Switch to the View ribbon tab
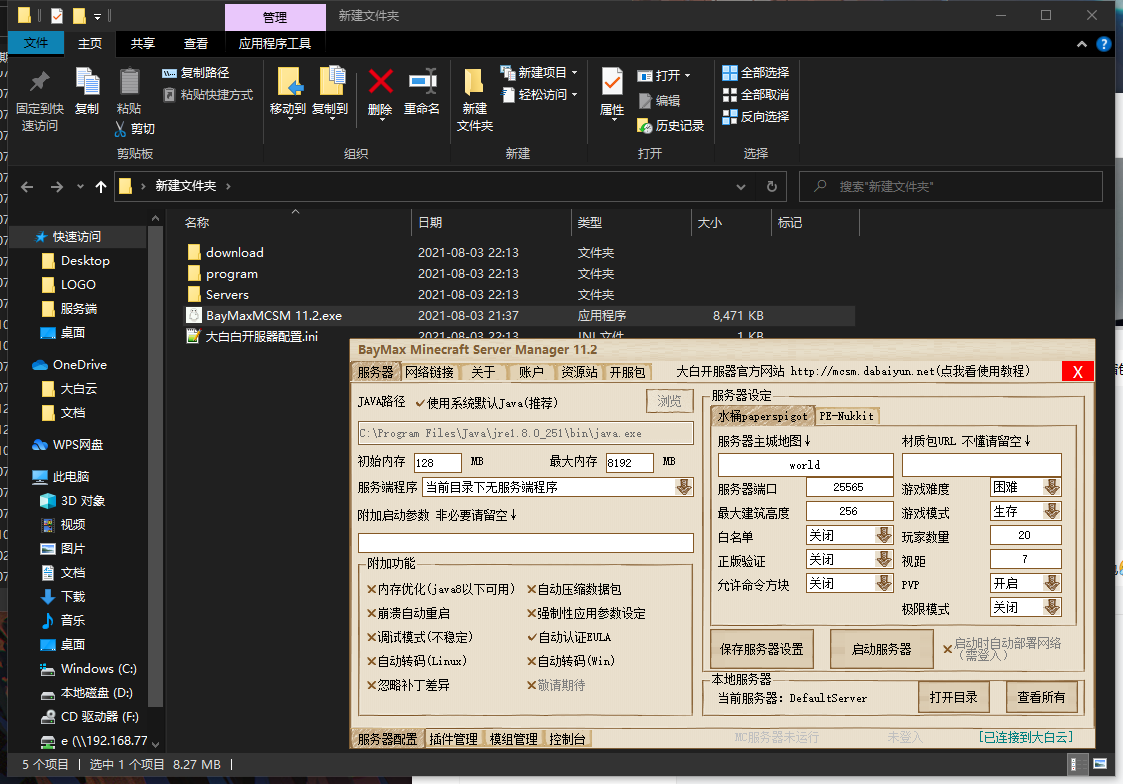Screen dimensions: 1123x784 tap(196, 44)
